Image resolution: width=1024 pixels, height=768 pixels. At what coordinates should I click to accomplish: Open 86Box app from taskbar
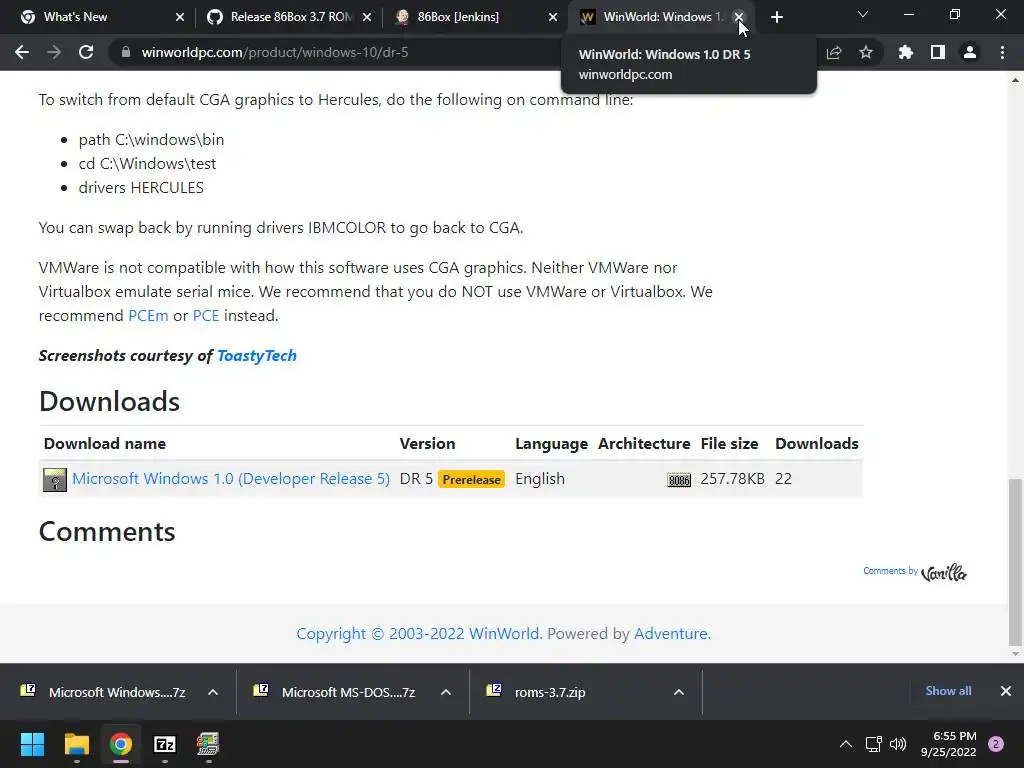pyautogui.click(x=208, y=744)
